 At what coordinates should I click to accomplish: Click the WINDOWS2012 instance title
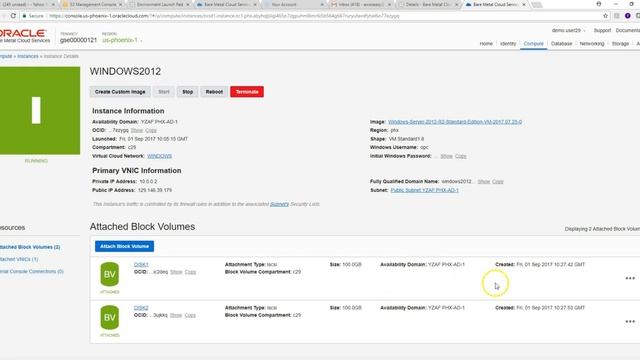[x=125, y=71]
